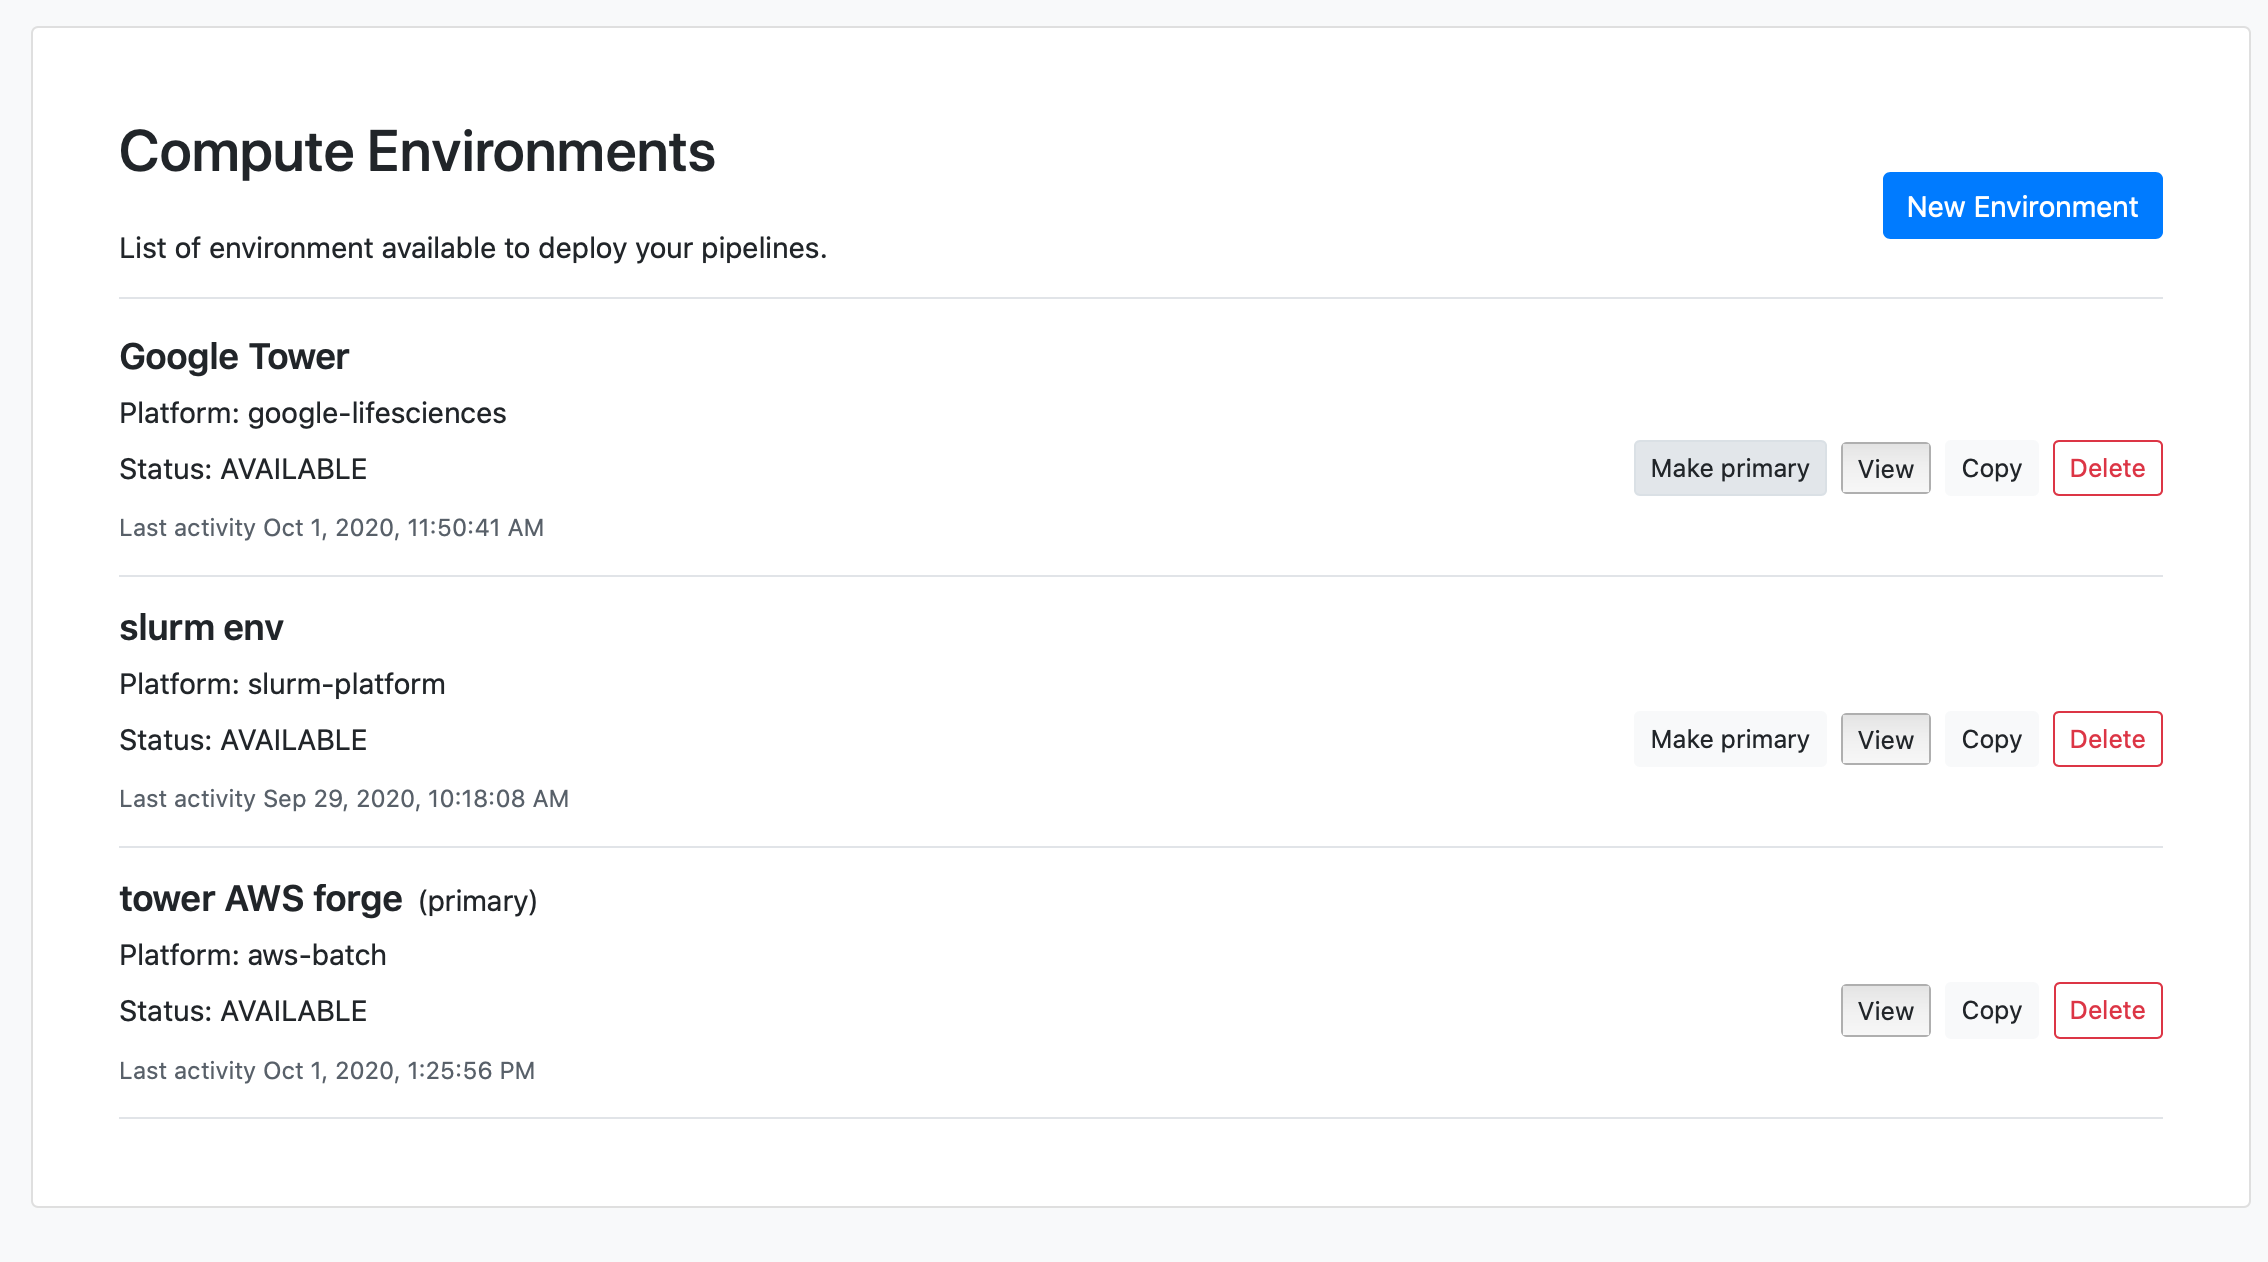Image resolution: width=2268 pixels, height=1262 pixels.
Task: View the Google Tower environment
Action: coord(1886,468)
